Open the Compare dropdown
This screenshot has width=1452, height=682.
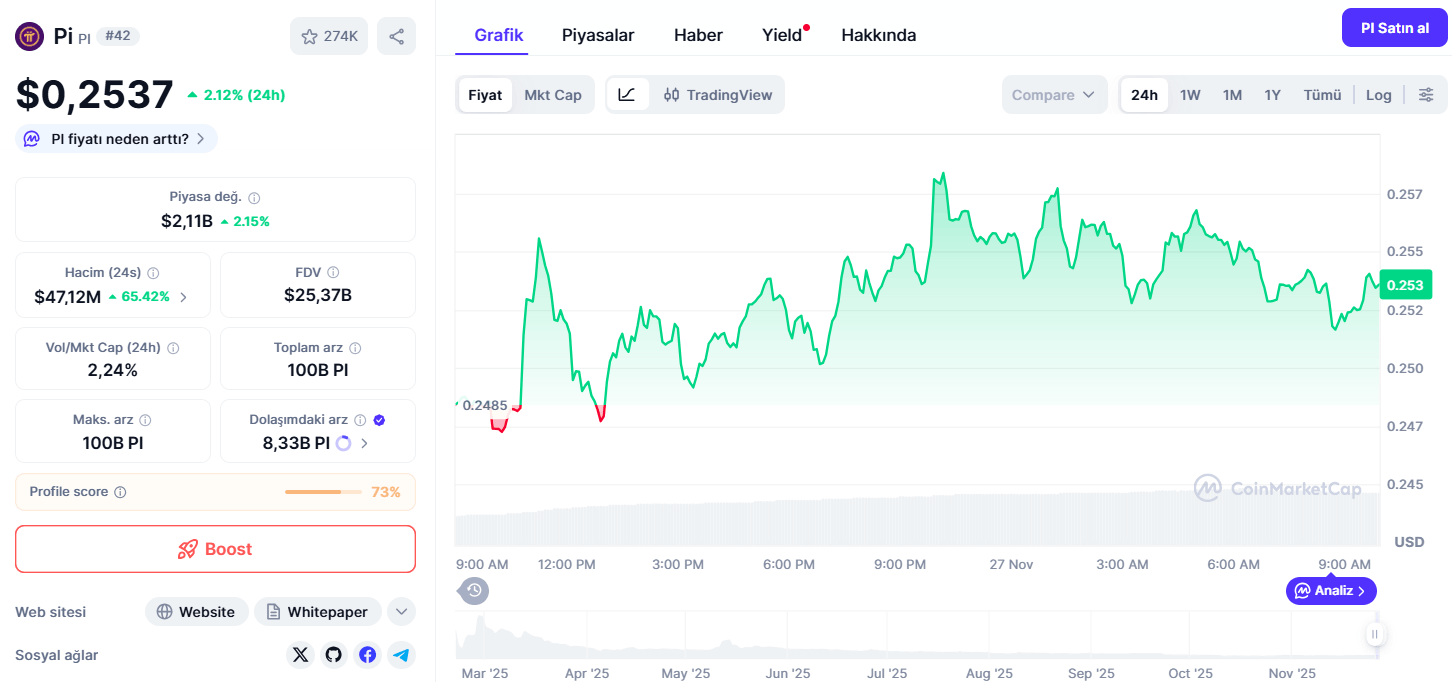point(1054,95)
